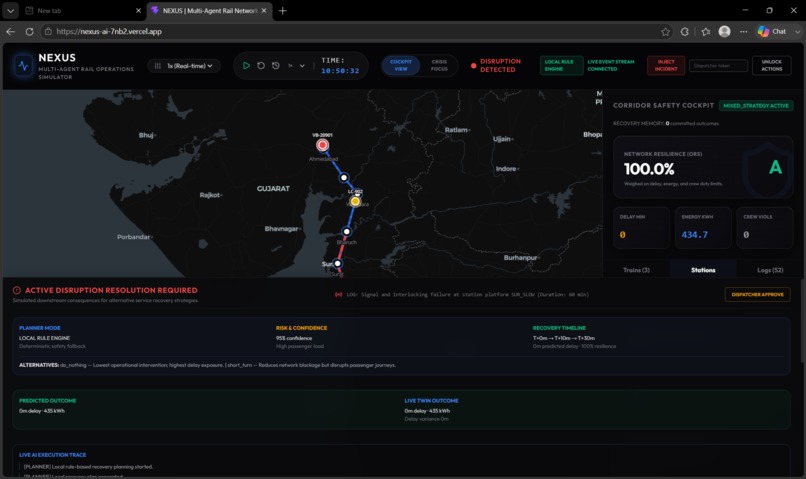The height and width of the screenshot is (479, 806).
Task: Open the Copilot Chat button
Action: coord(772,31)
